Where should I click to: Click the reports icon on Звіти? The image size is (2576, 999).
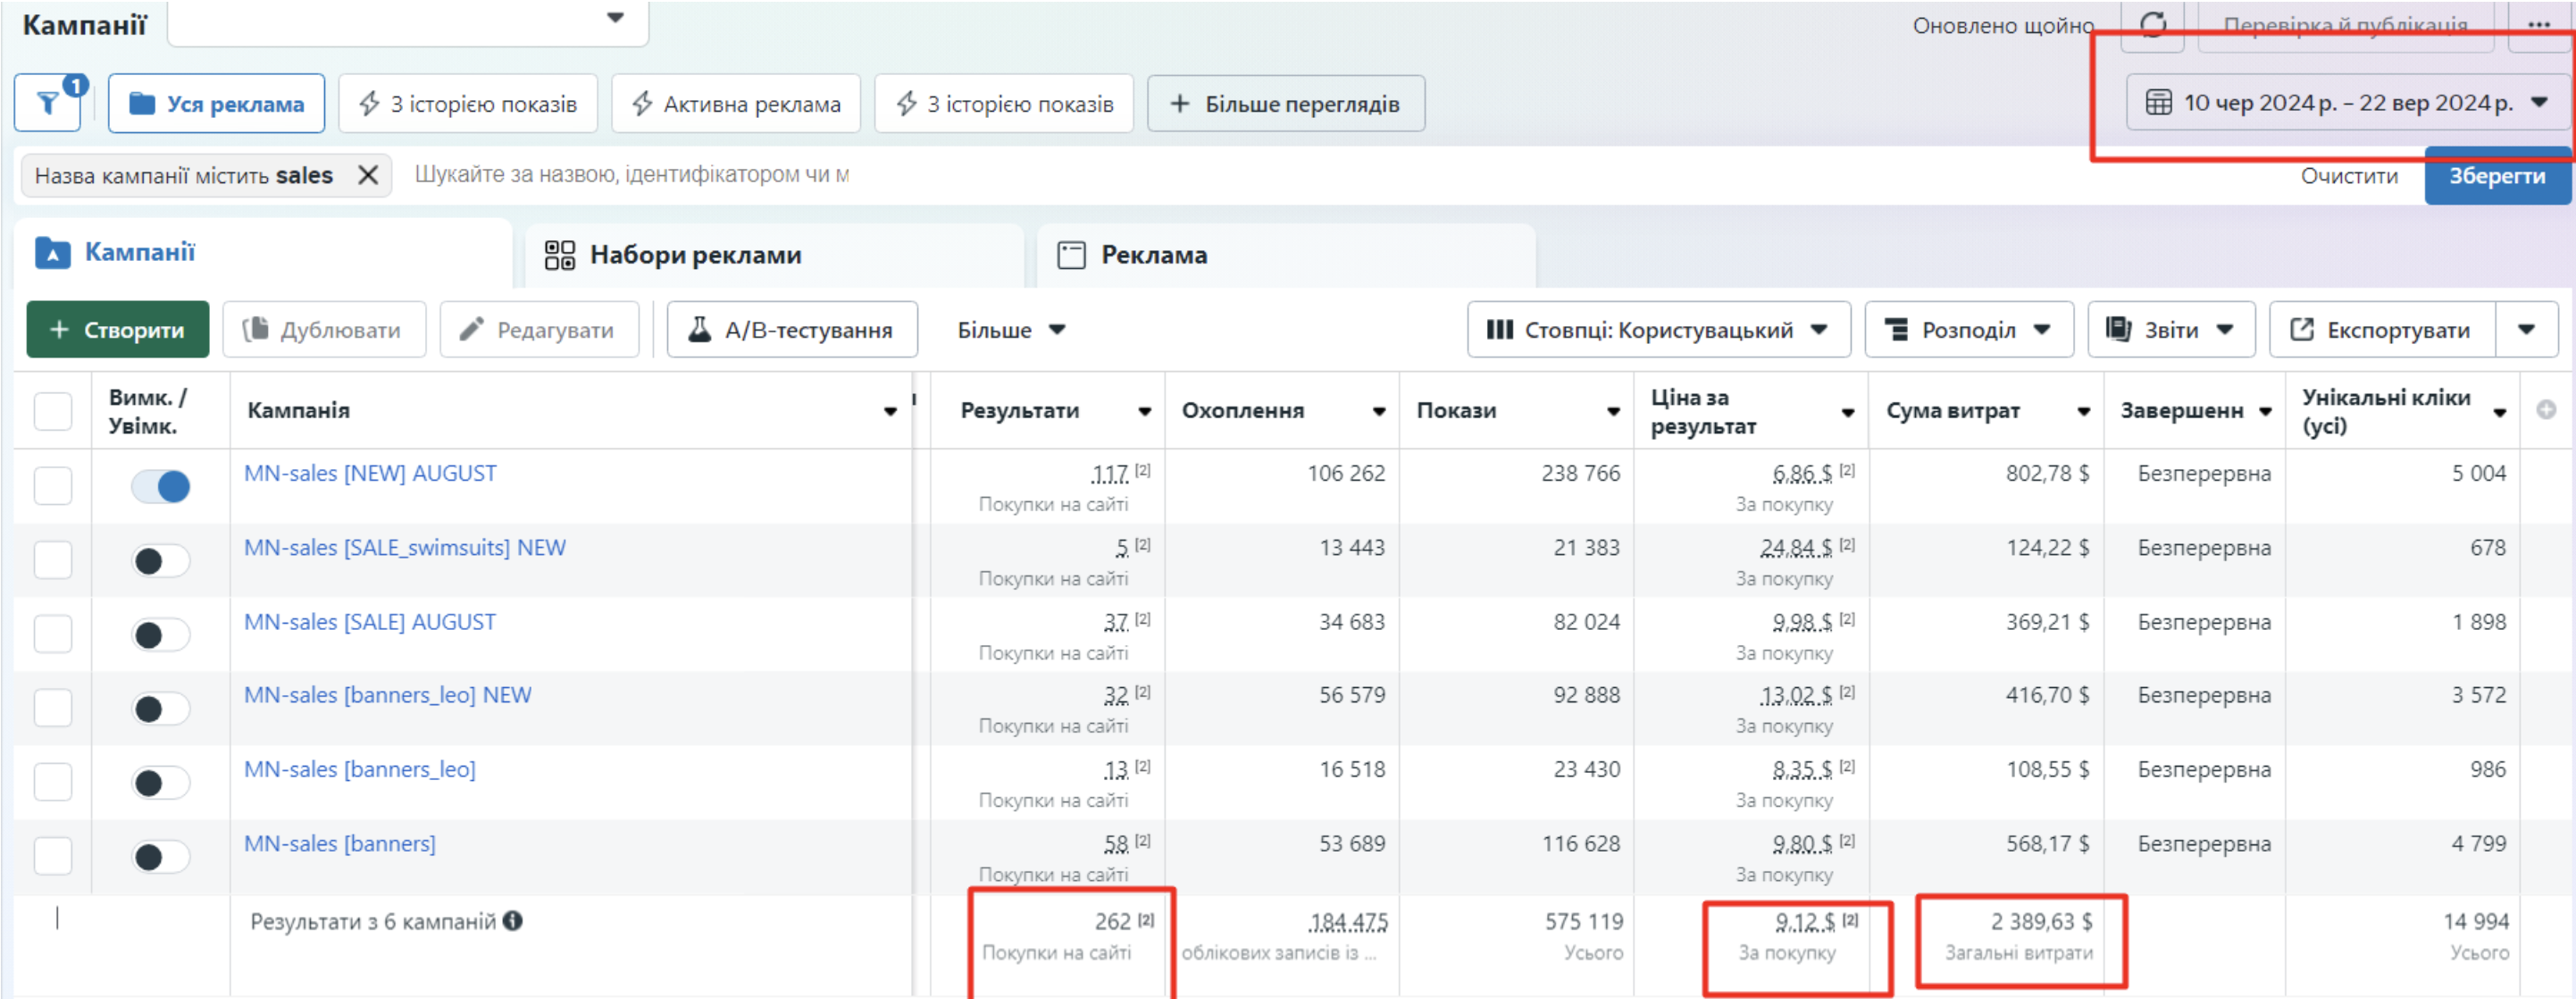tap(2118, 329)
